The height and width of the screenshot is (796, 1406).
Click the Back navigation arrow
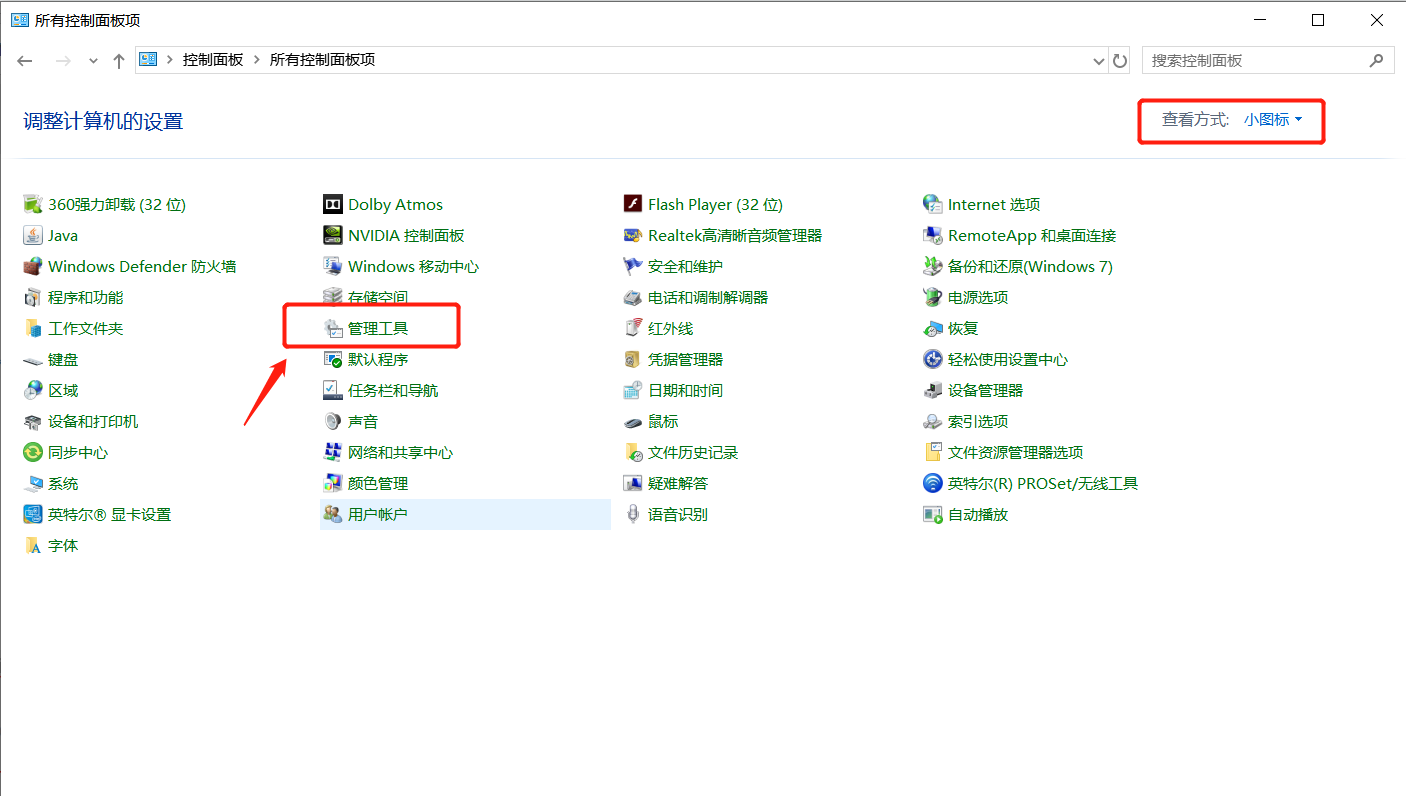[25, 61]
